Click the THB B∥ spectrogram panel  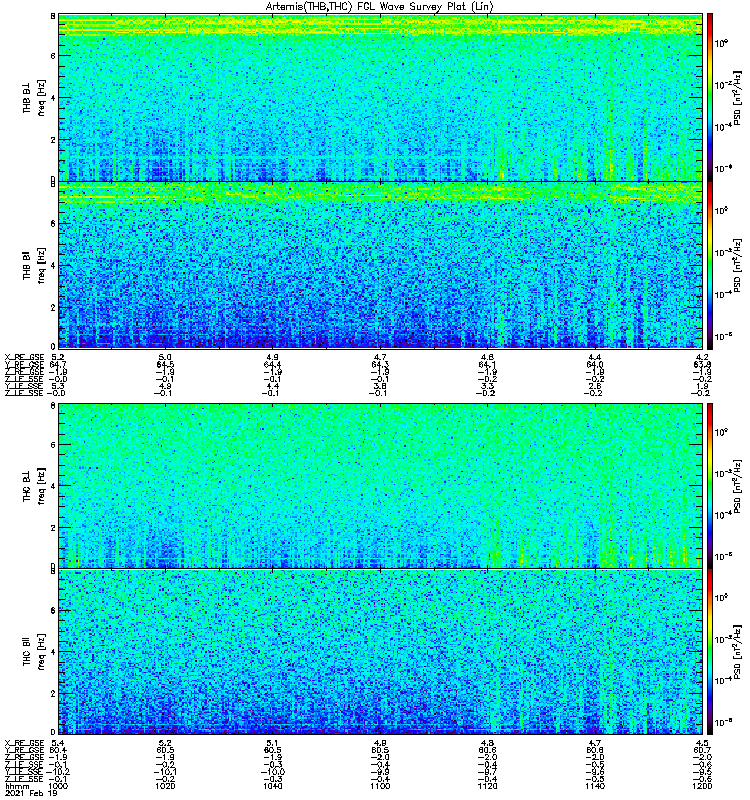[x=381, y=265]
